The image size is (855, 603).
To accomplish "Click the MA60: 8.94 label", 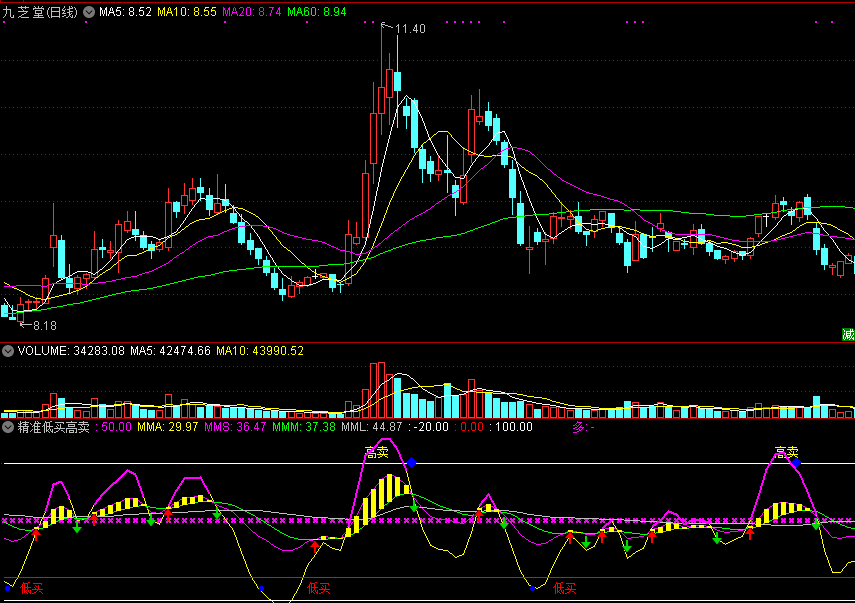I will pos(317,12).
